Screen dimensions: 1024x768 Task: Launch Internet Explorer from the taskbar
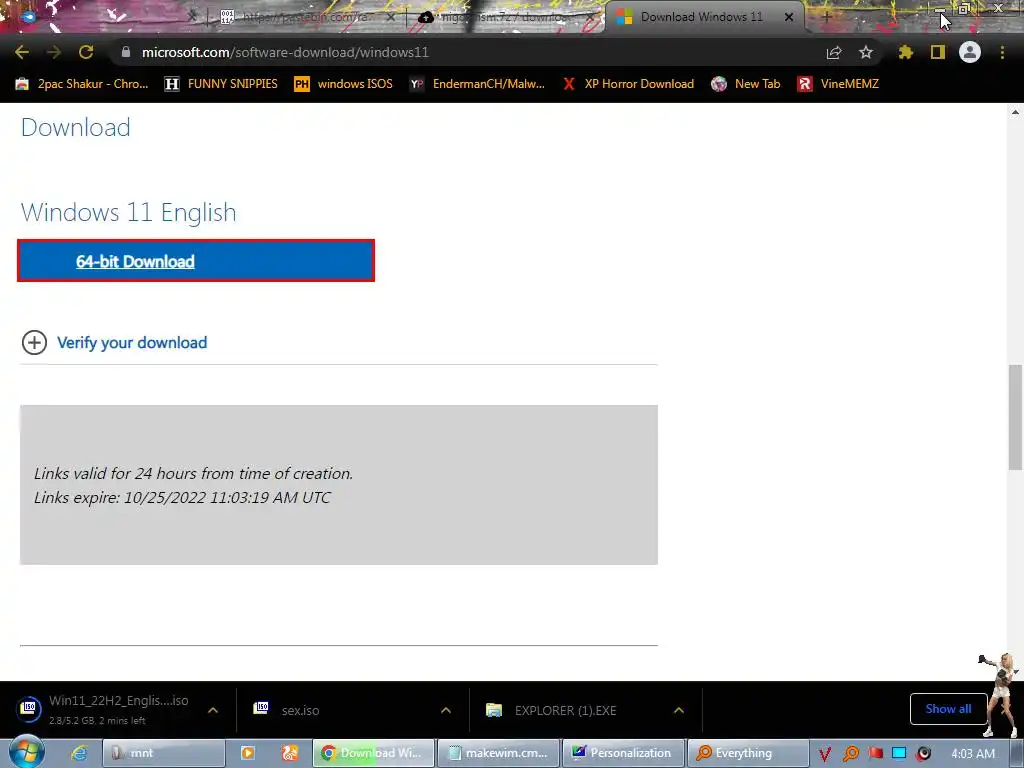tap(78, 753)
